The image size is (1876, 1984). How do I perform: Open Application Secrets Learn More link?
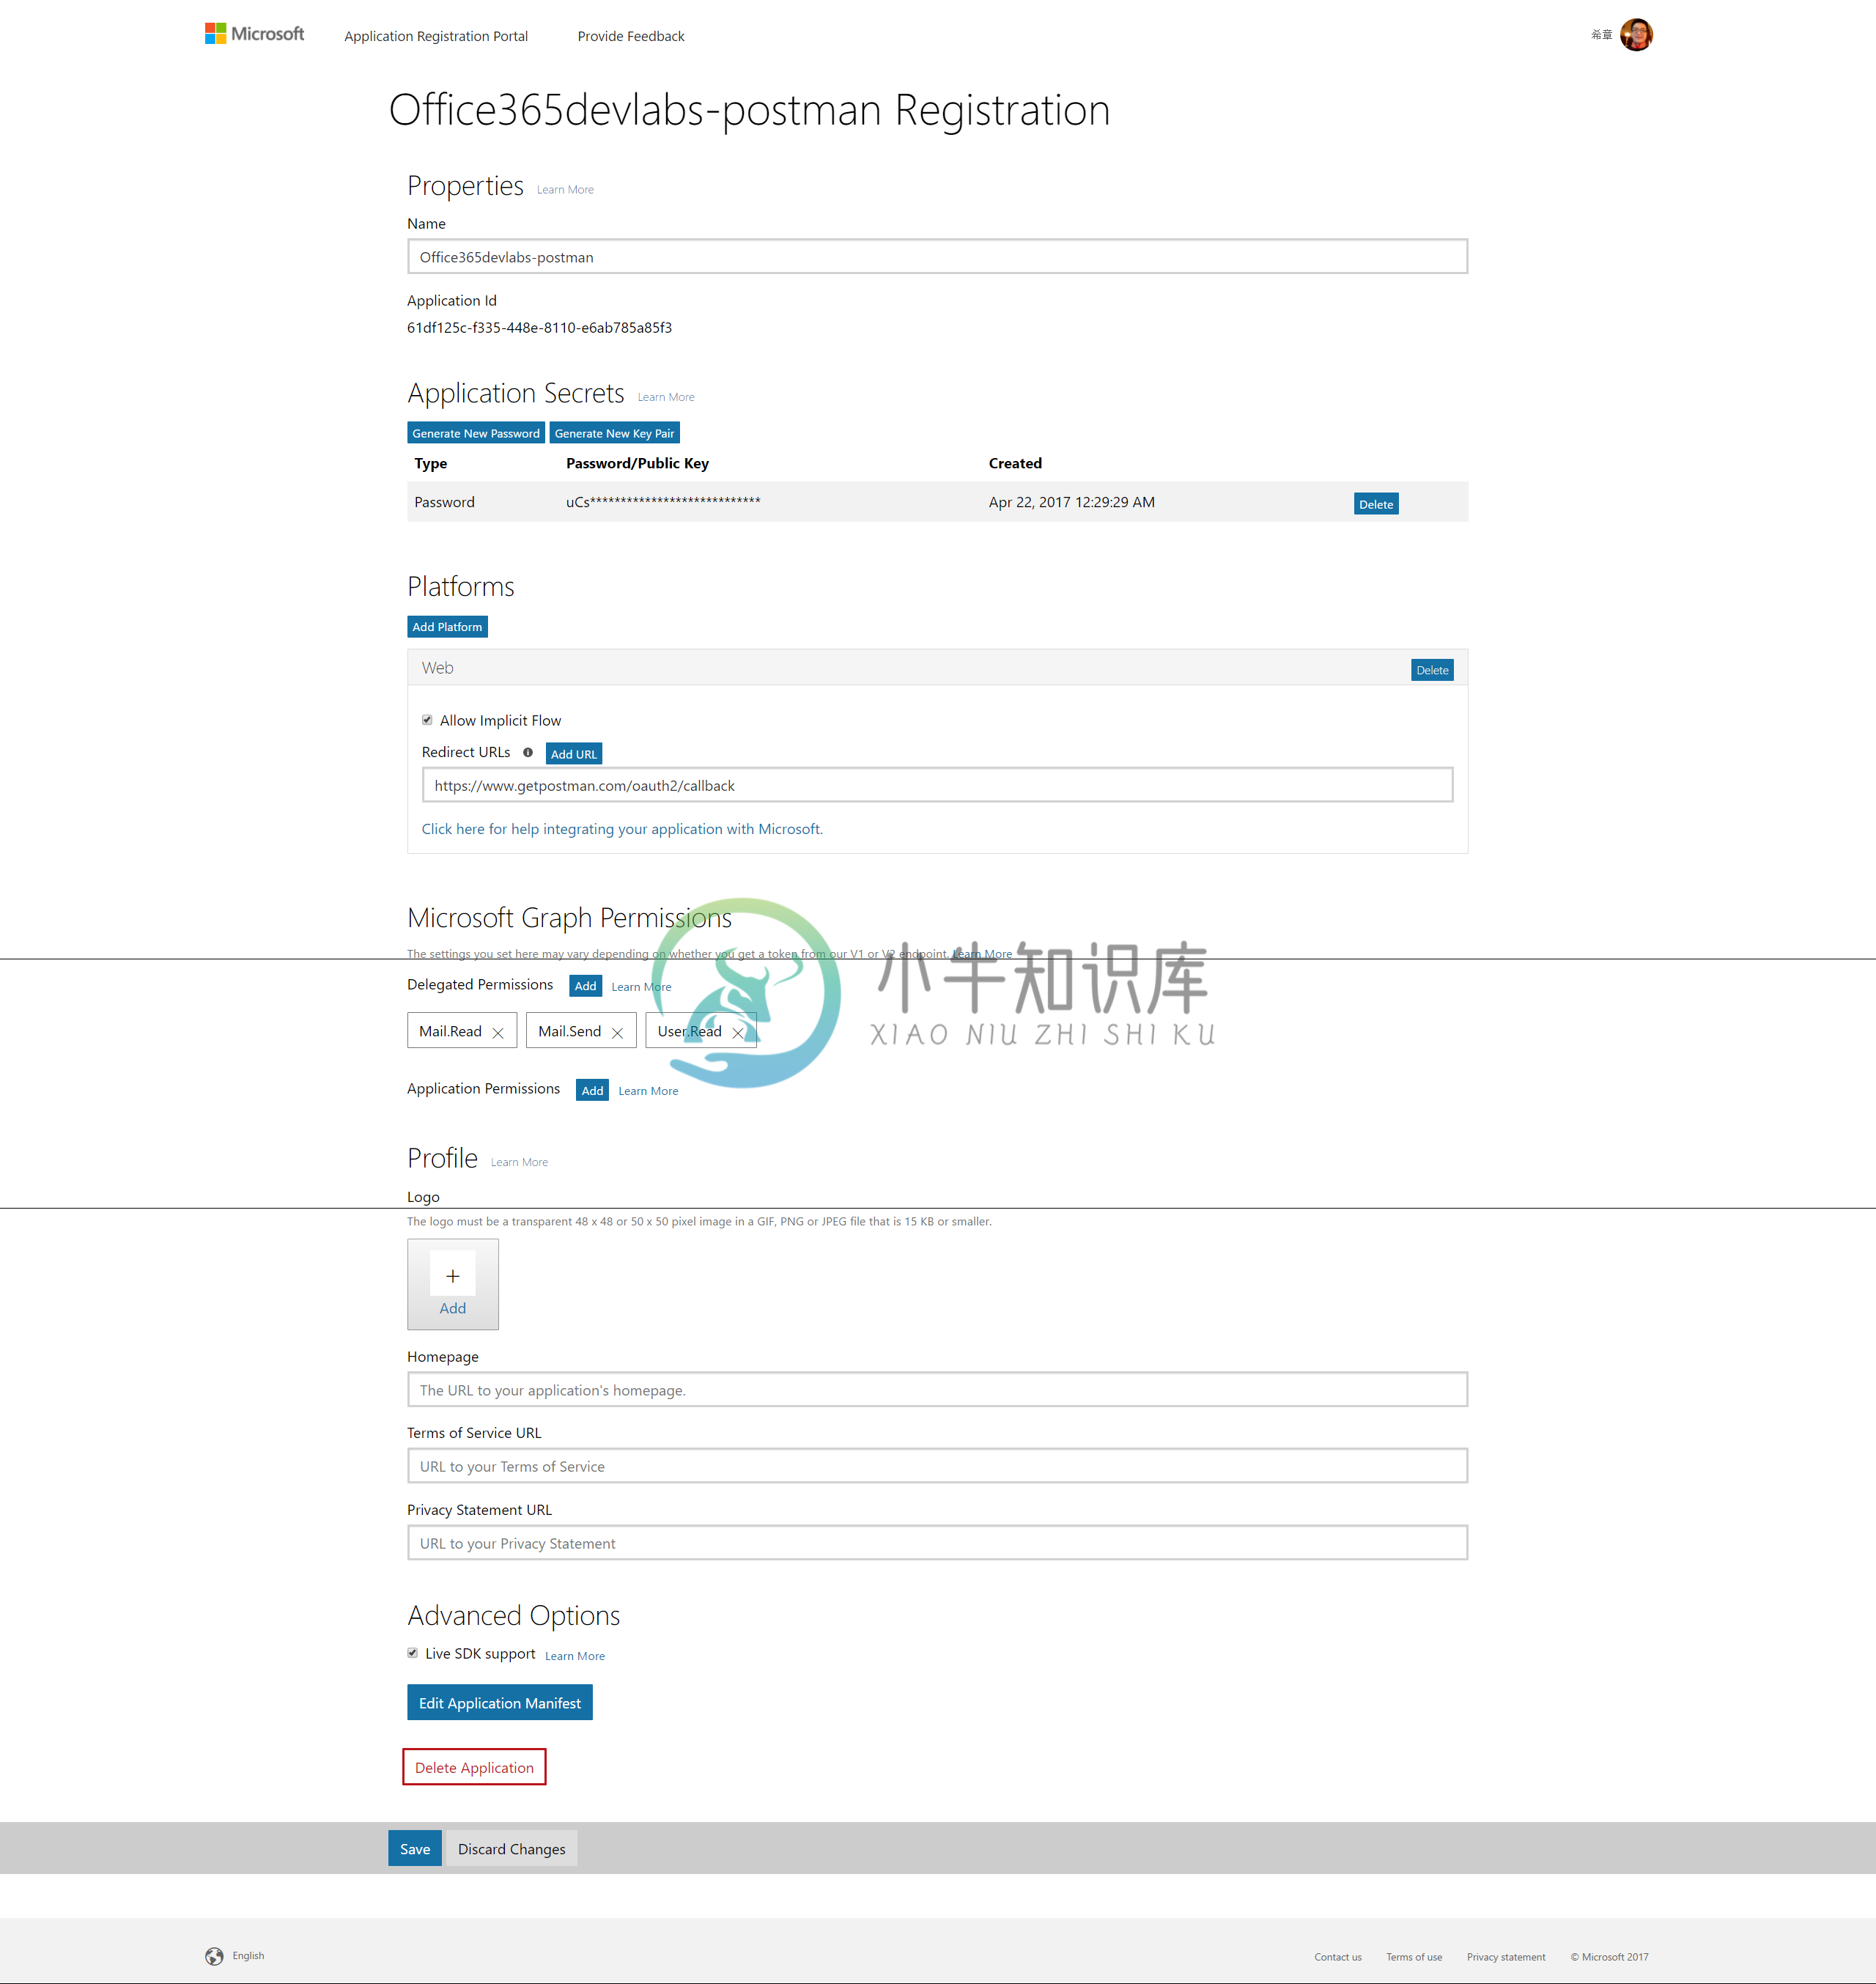point(666,397)
